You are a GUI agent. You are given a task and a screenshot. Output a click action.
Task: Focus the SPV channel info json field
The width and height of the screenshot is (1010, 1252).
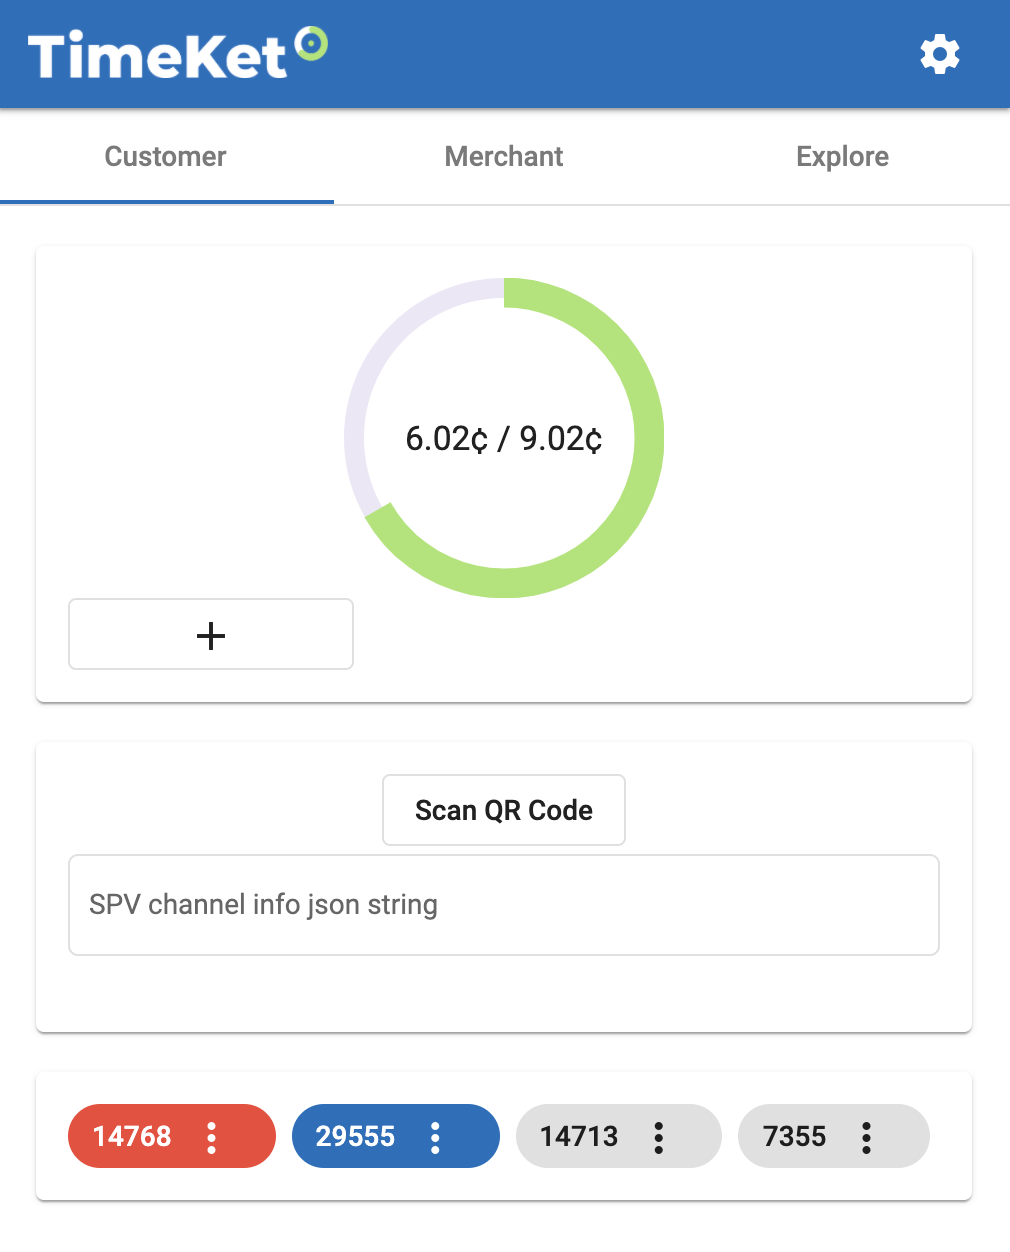[504, 905]
